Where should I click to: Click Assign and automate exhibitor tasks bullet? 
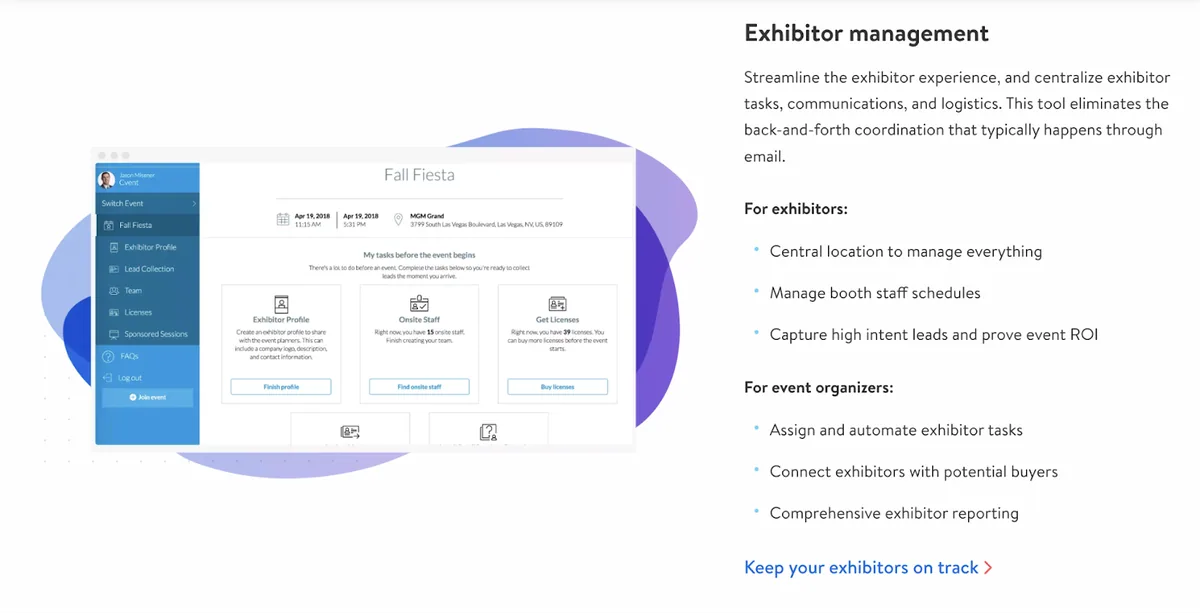pyautogui.click(x=896, y=431)
